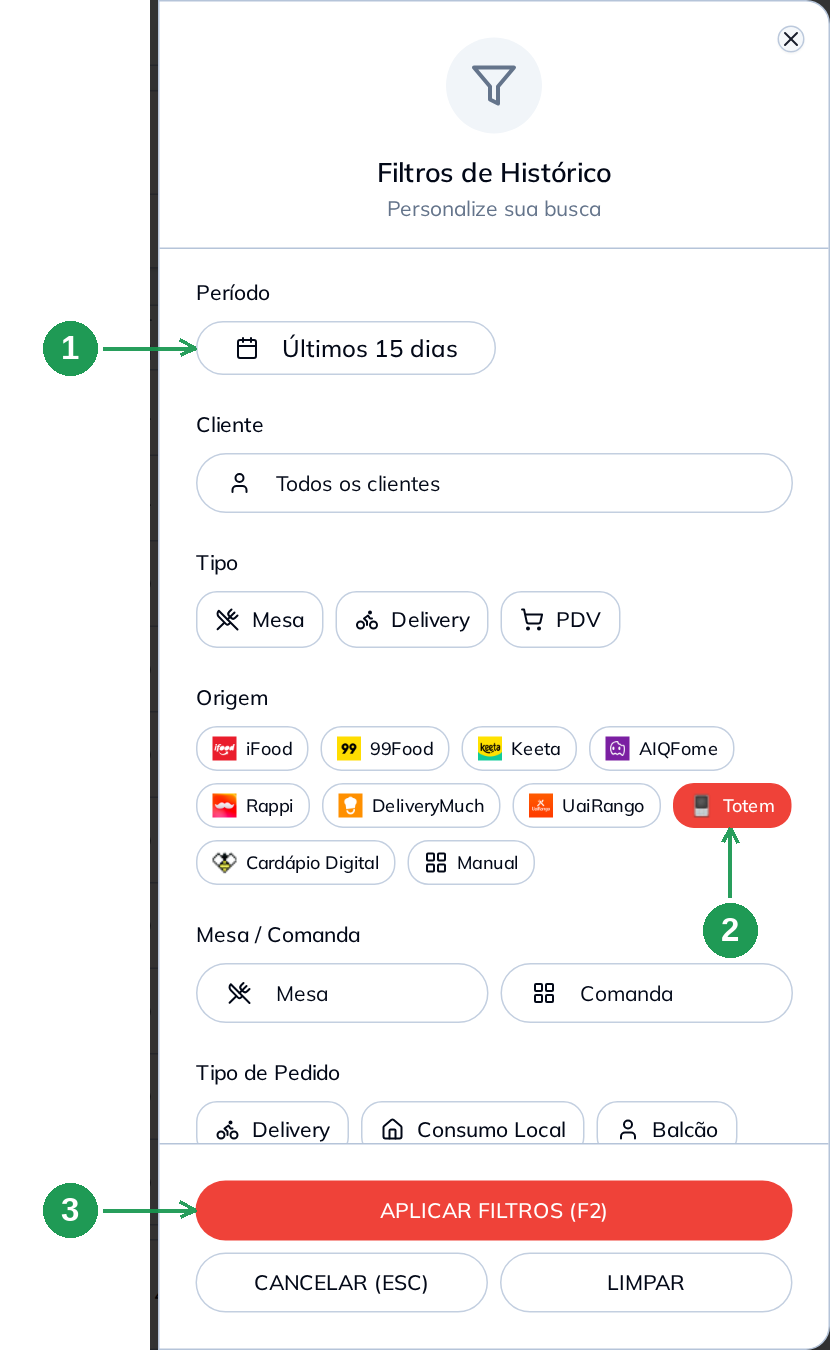This screenshot has height=1350, width=830.
Task: Open the Todos os clientes selector
Action: tap(494, 484)
